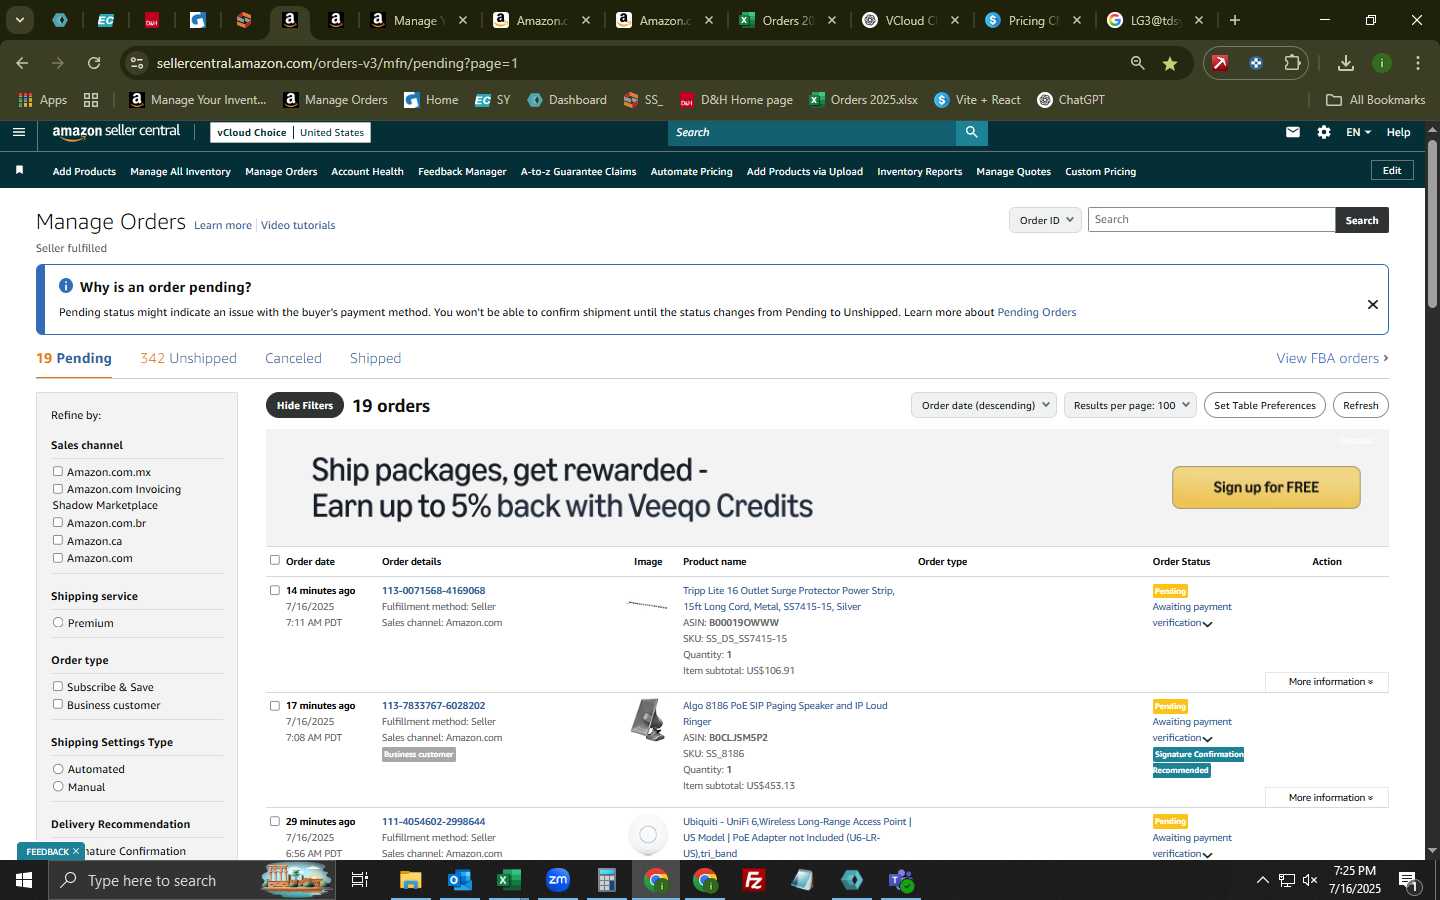
Task: Click the Task View taskbar icon
Action: [360, 880]
